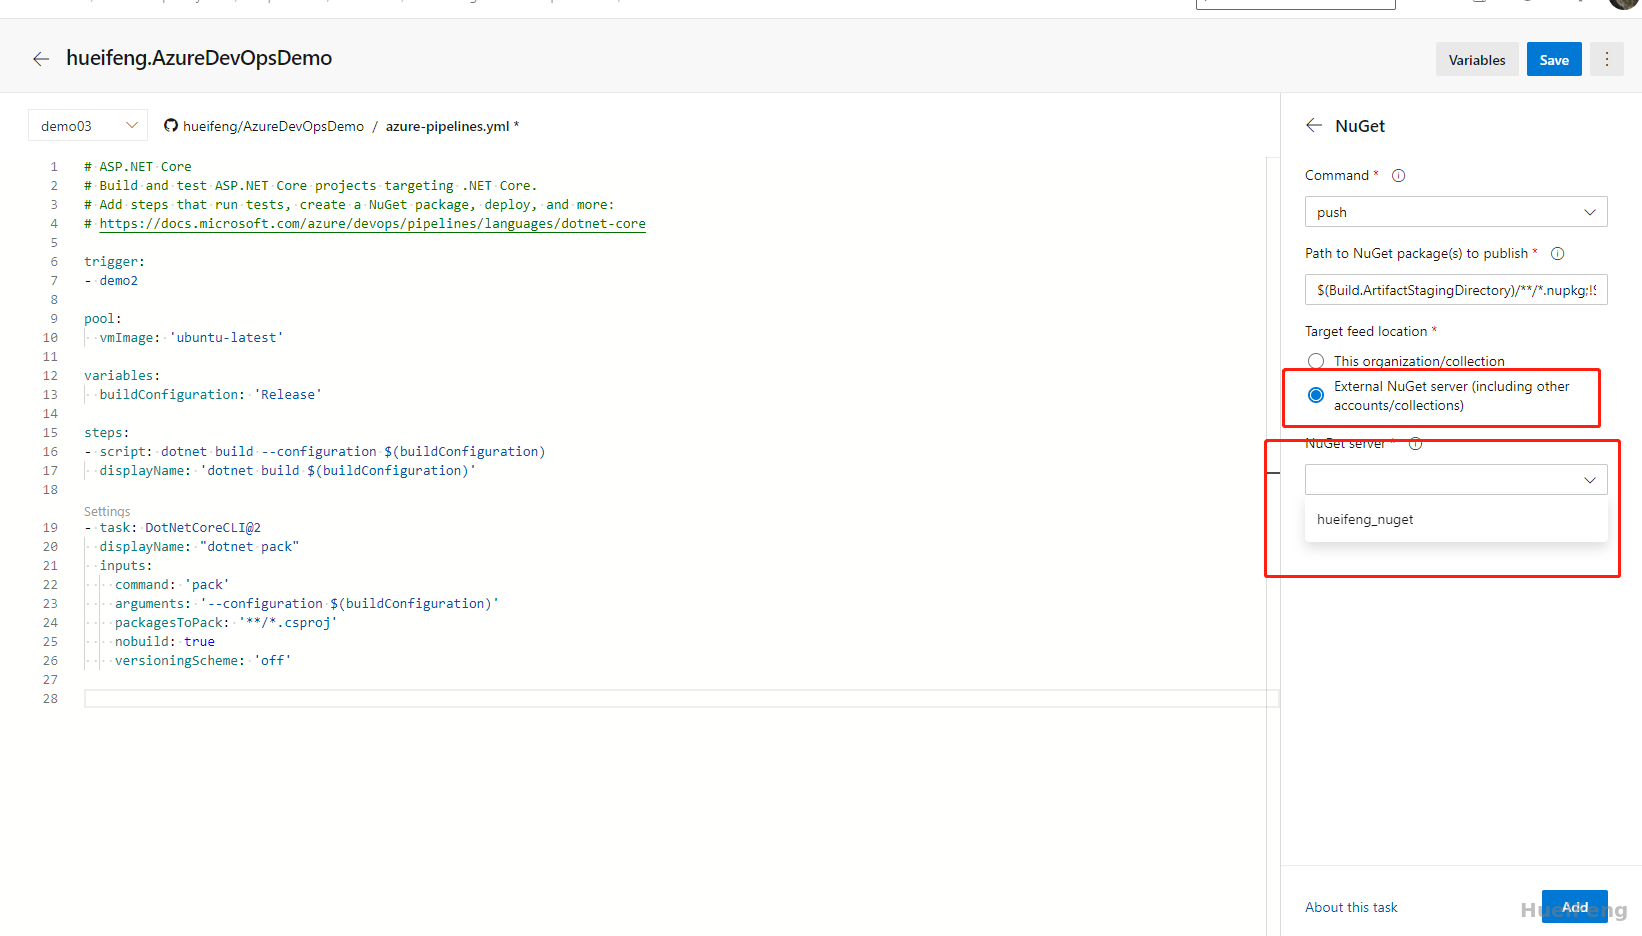The width and height of the screenshot is (1642, 936).
Task: Click the packagesToPack: '**/*.csproj' line
Action: pos(226,623)
